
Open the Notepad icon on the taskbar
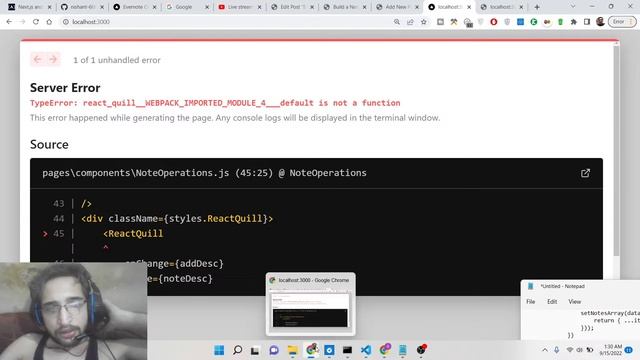click(402, 350)
